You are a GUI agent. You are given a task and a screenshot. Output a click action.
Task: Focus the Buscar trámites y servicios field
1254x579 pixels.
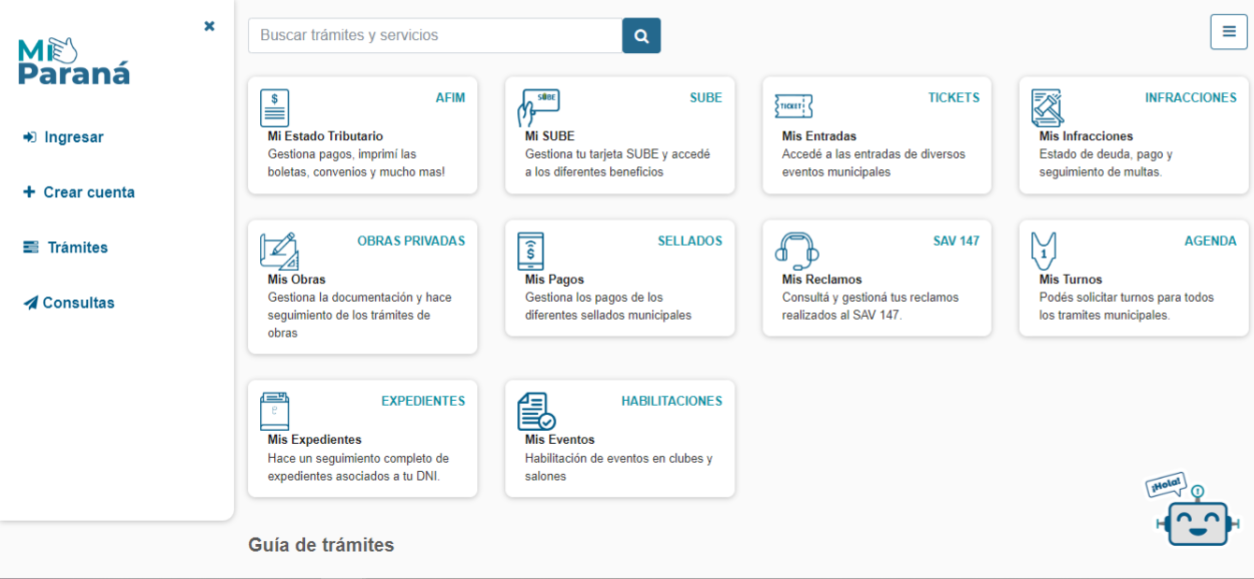coord(435,35)
